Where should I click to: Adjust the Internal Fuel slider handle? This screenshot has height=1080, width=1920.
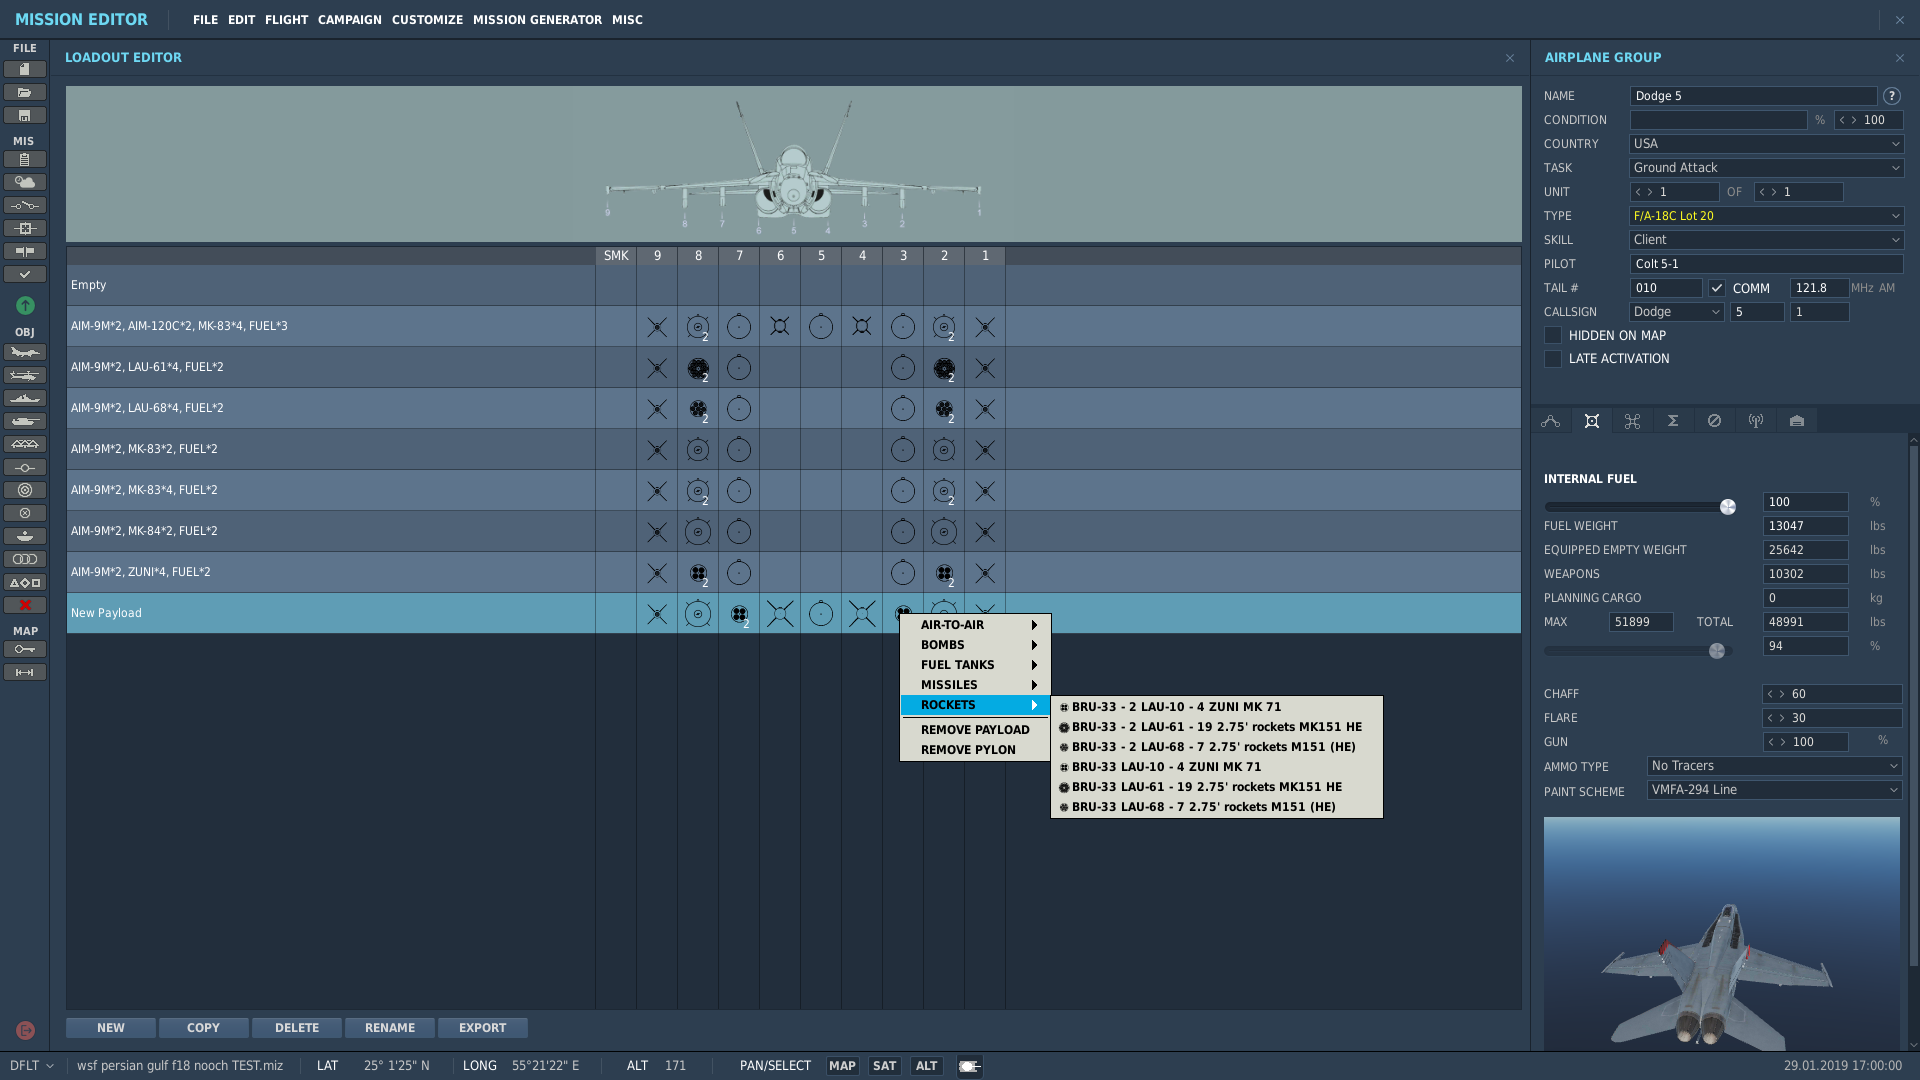(x=1727, y=507)
